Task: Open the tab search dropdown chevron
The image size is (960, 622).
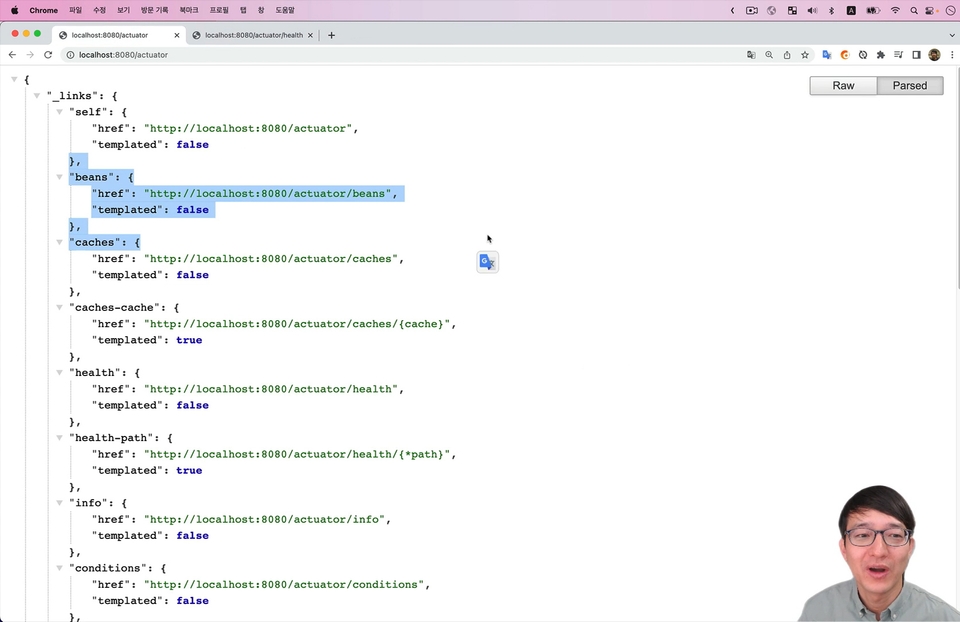Action: click(x=951, y=35)
